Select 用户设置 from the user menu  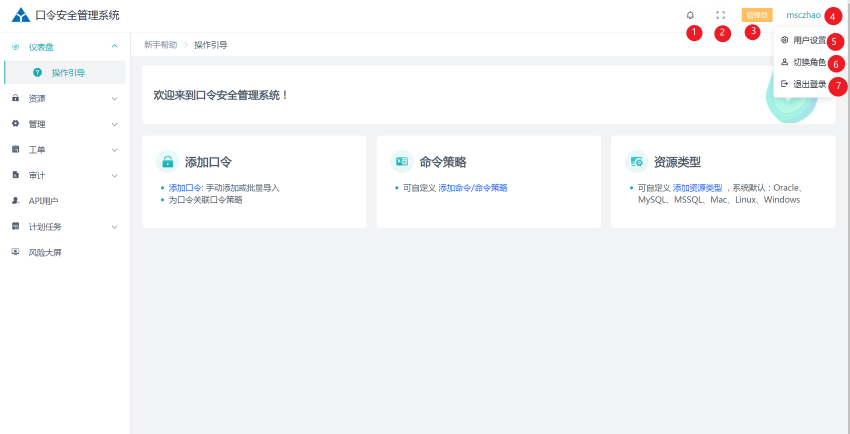click(x=808, y=40)
